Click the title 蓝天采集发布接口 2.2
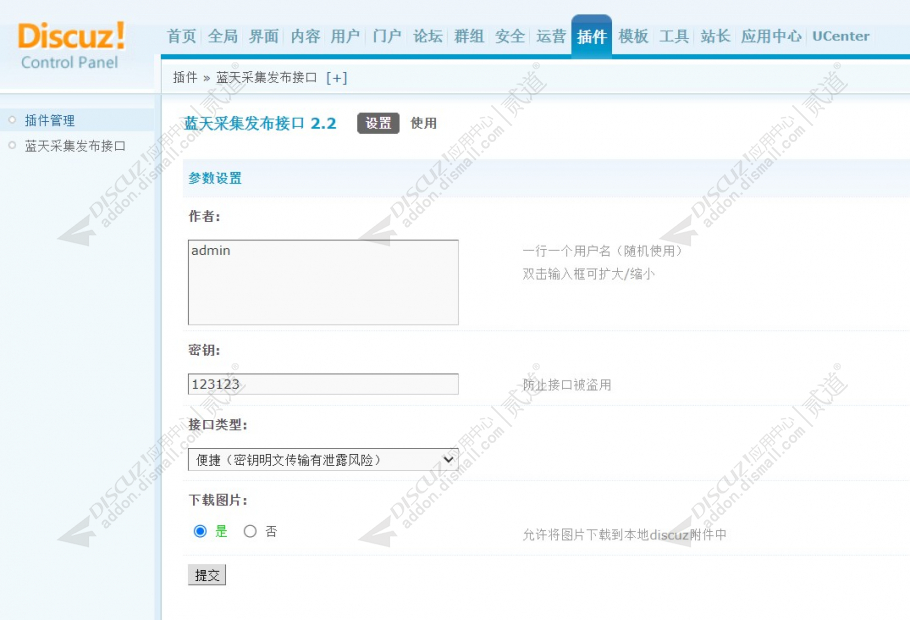910x620 pixels. coord(260,123)
